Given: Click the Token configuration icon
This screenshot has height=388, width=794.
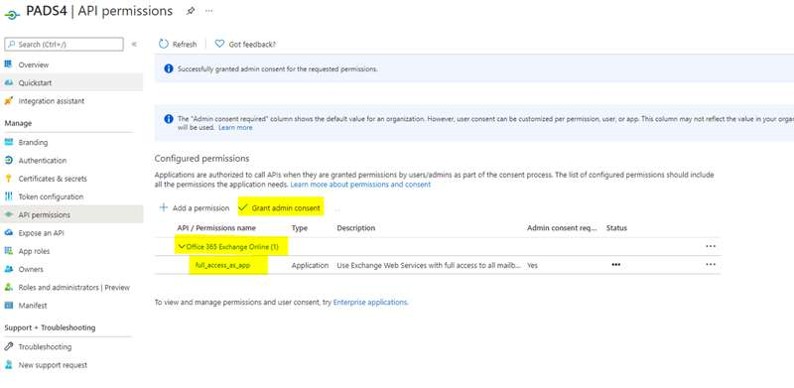Looking at the screenshot, I should pos(8,197).
